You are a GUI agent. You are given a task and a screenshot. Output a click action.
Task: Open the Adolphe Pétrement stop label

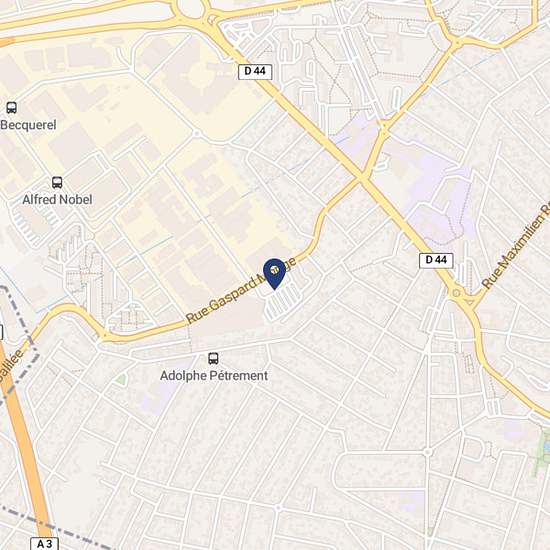click(214, 376)
